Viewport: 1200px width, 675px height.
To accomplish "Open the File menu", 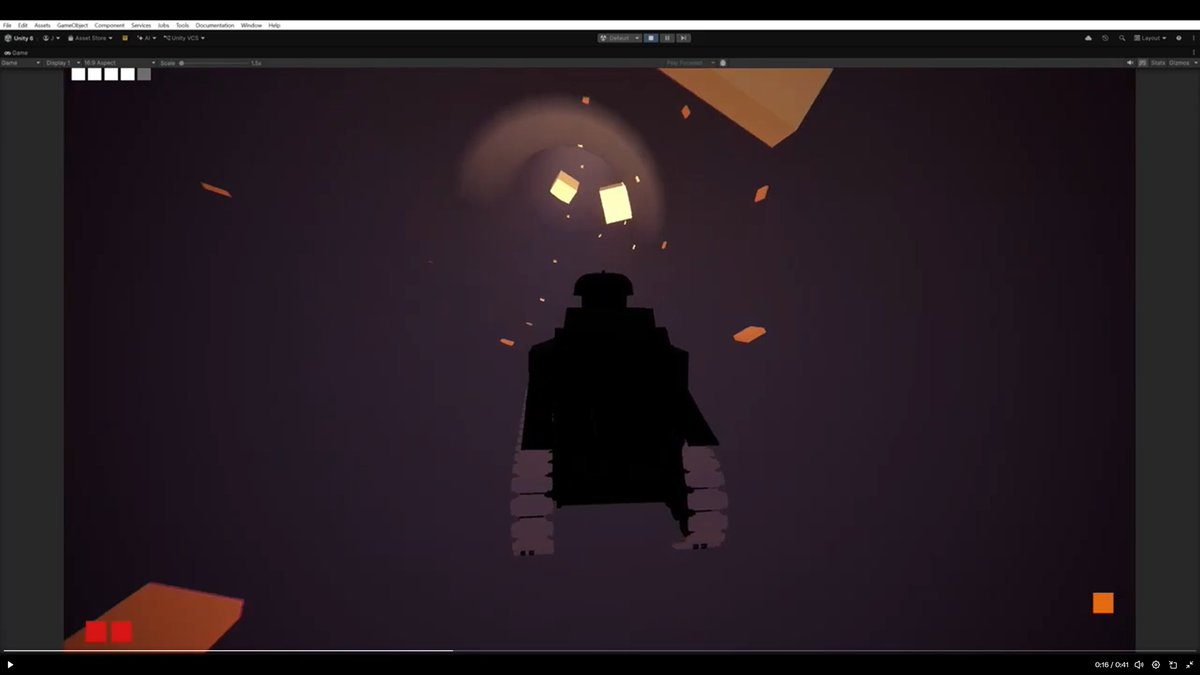I will point(7,25).
